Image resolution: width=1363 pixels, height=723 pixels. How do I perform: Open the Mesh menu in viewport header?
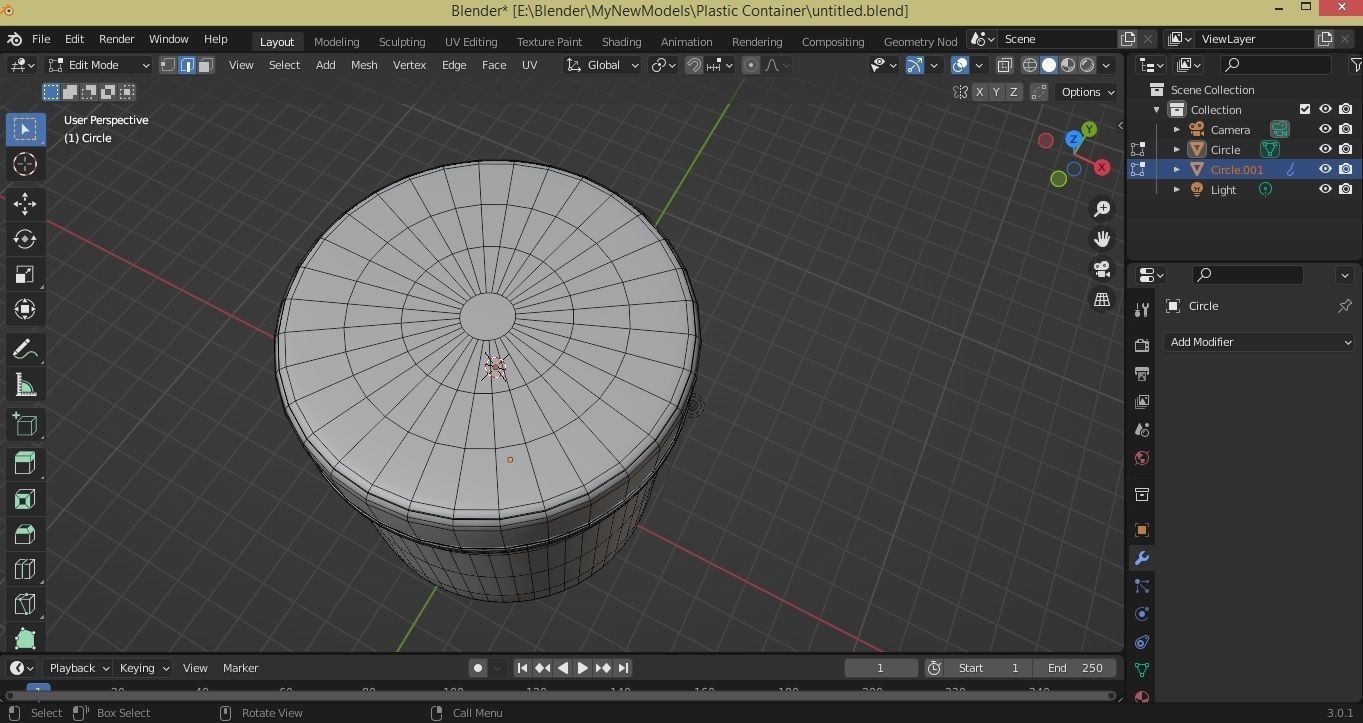(364, 65)
